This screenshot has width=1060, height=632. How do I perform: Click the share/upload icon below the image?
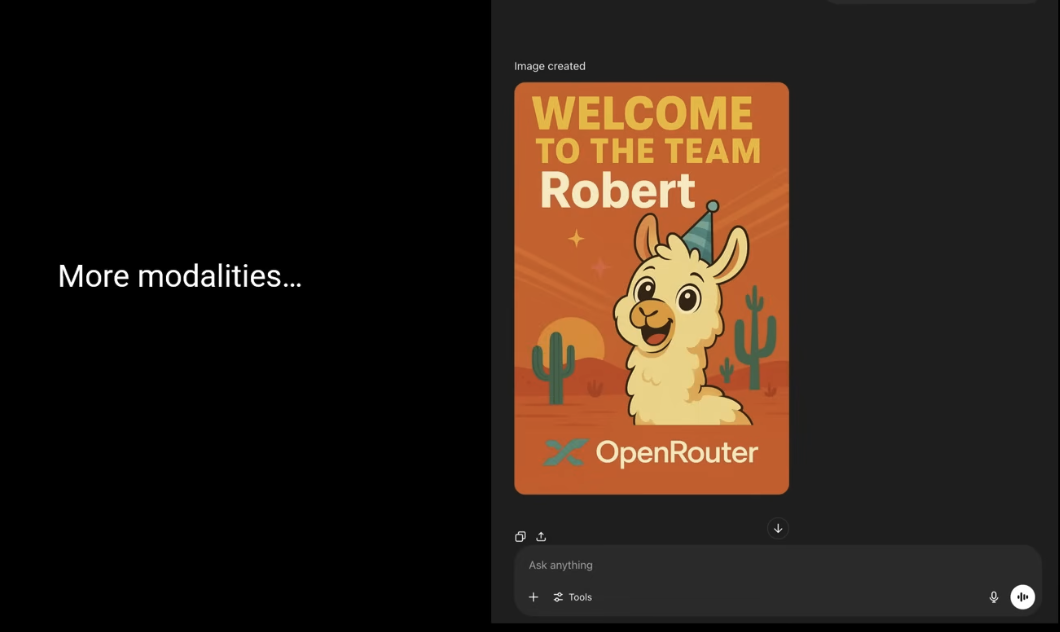541,536
